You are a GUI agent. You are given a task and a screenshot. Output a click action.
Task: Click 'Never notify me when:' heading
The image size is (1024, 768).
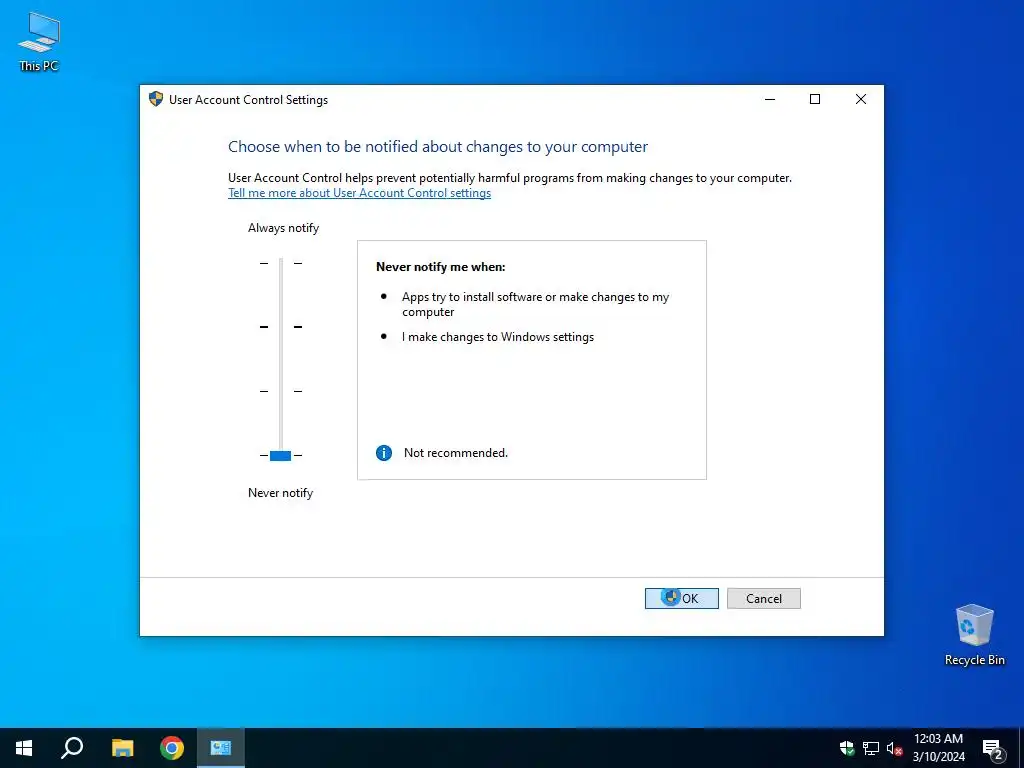(441, 266)
